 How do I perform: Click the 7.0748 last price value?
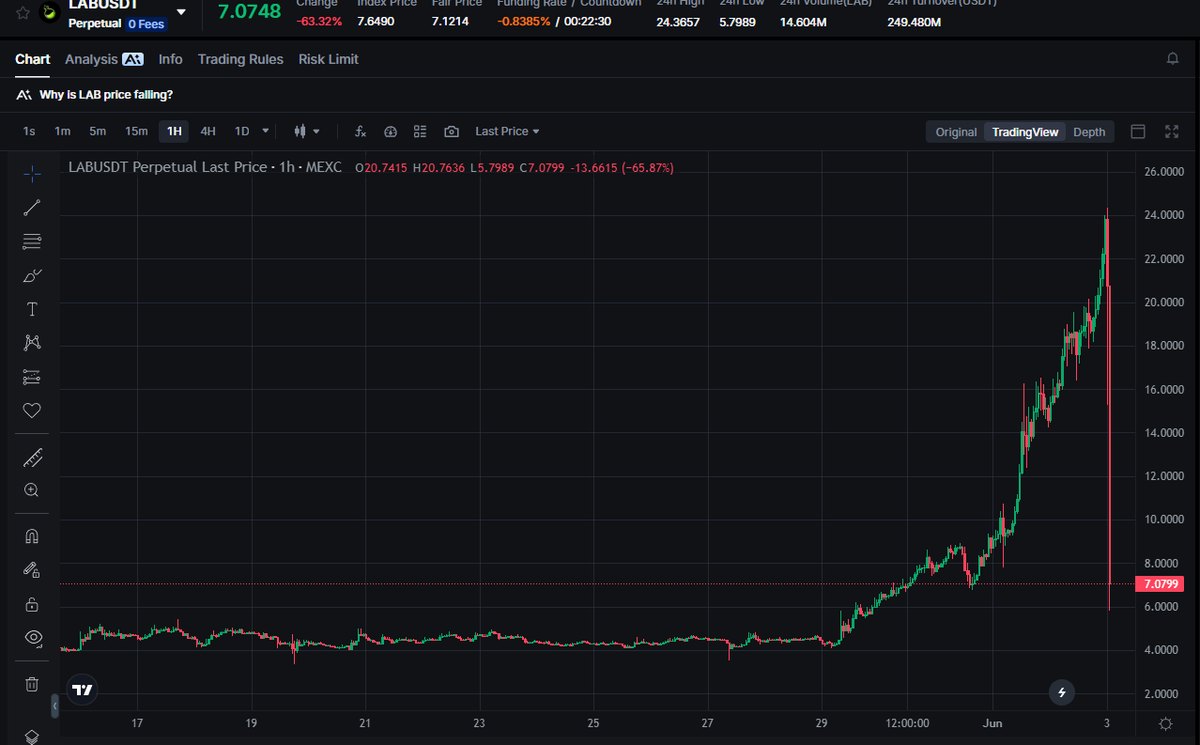[248, 13]
